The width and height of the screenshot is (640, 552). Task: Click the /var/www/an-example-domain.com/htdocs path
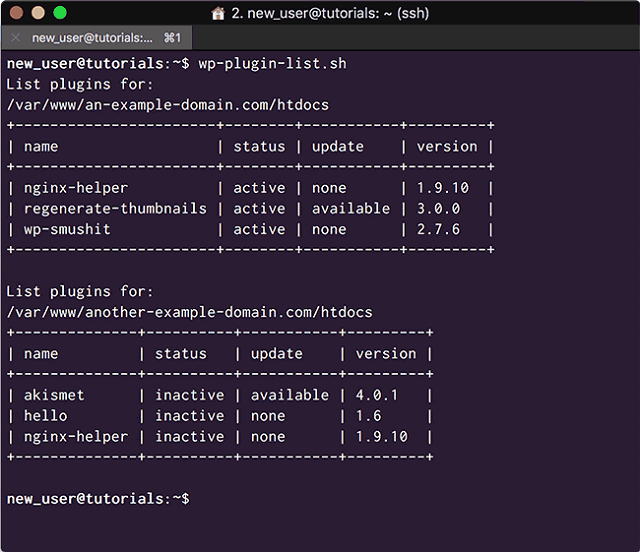(168, 105)
